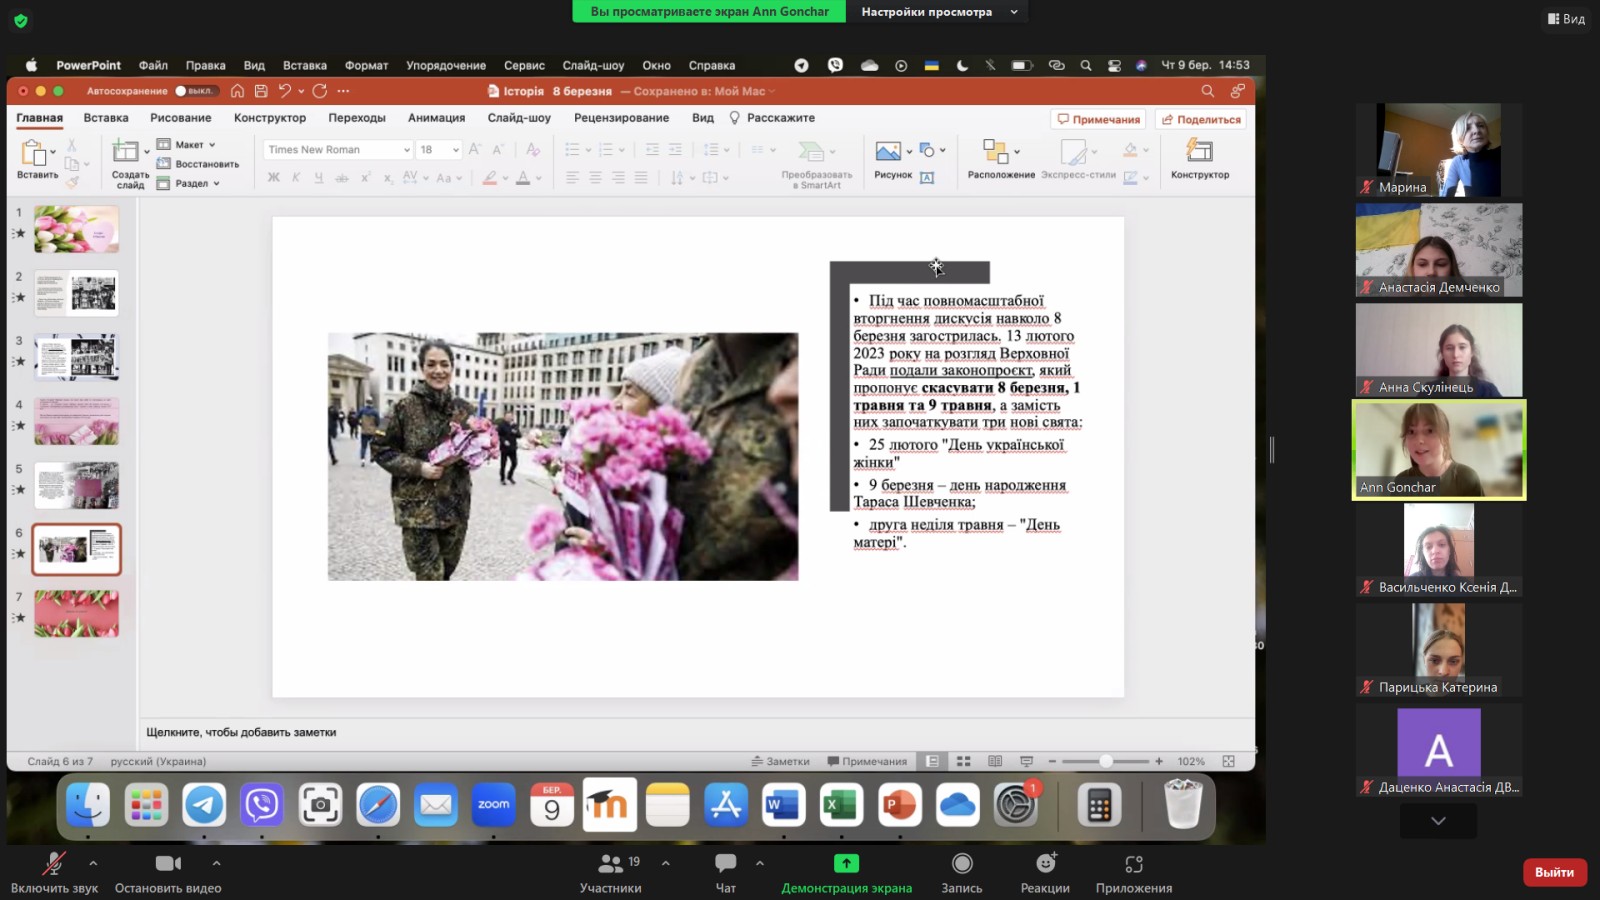This screenshot has height=900, width=1600.
Task: Open the Zoom Chat panel
Action: tap(725, 864)
